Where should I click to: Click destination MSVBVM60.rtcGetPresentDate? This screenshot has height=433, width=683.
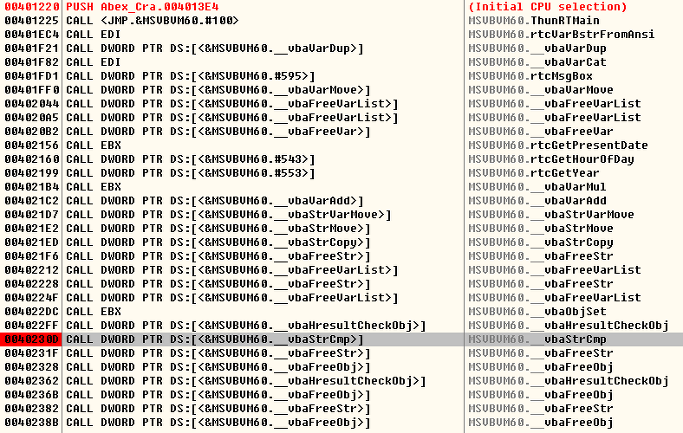pyautogui.click(x=558, y=145)
